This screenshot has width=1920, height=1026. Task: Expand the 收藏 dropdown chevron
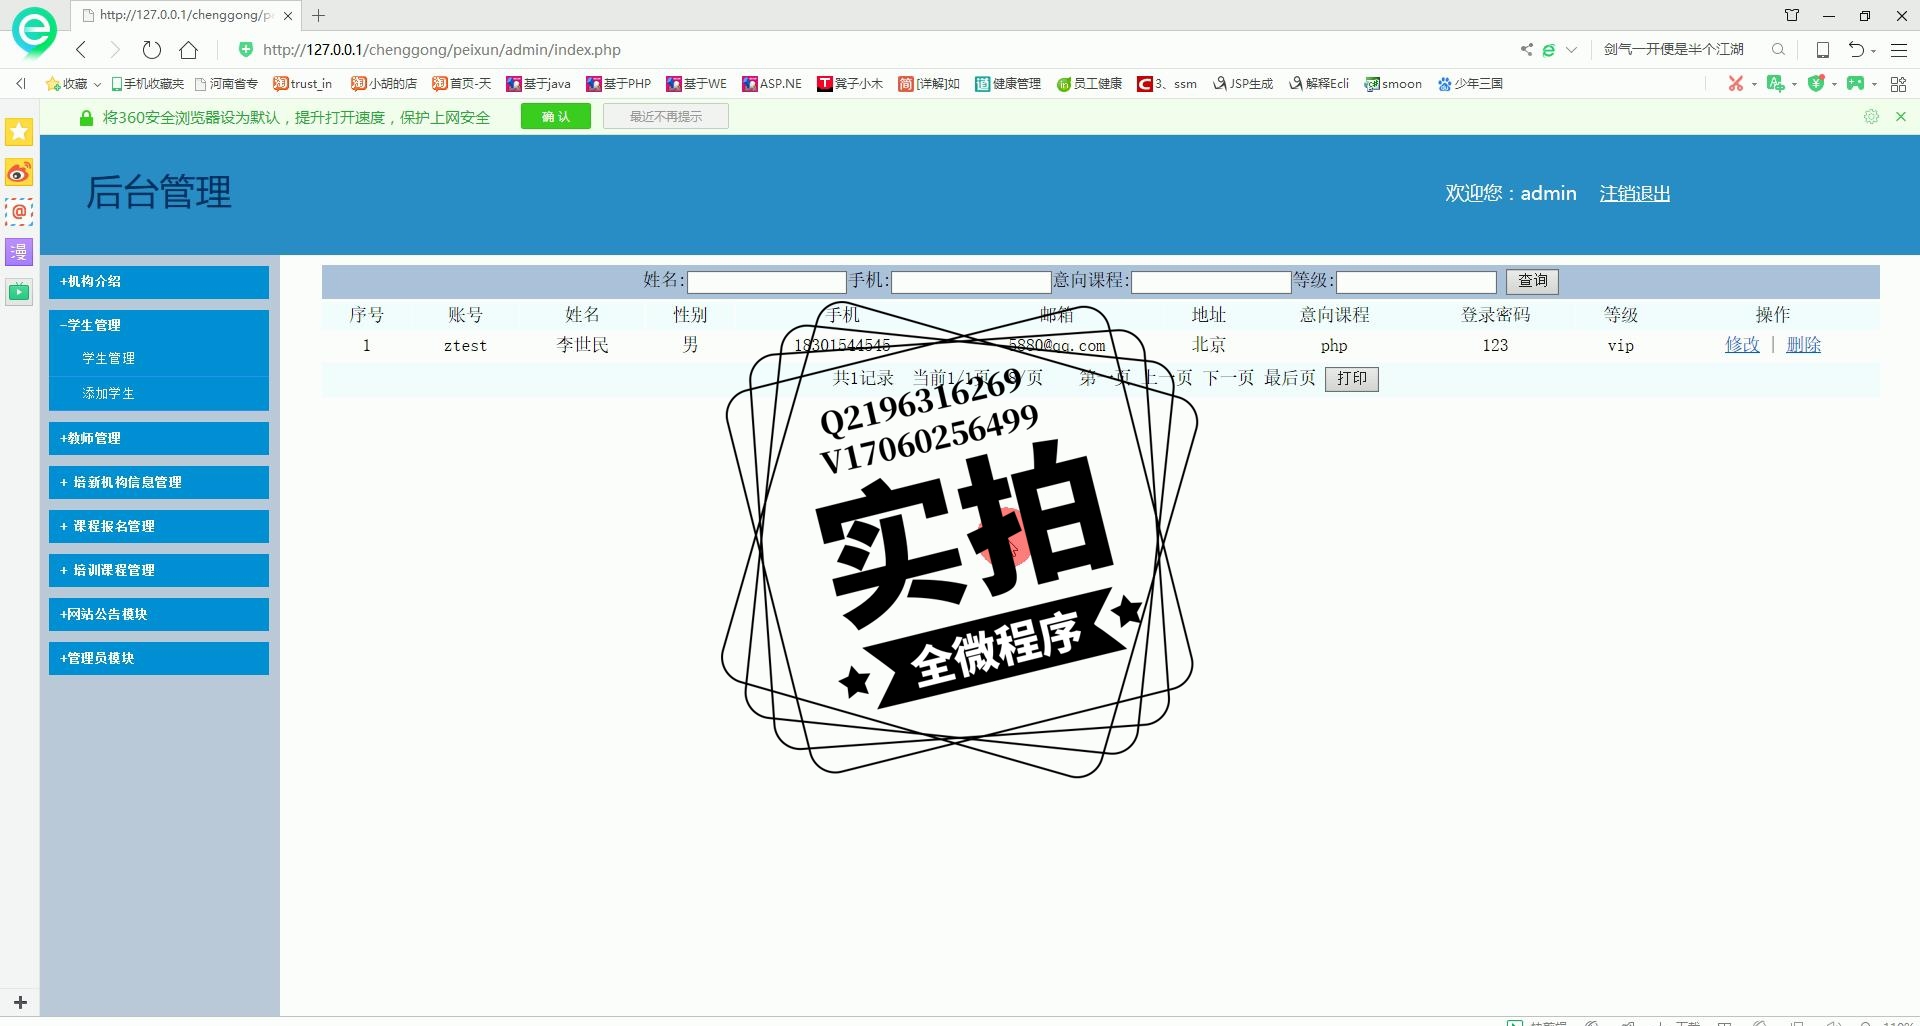coord(97,84)
